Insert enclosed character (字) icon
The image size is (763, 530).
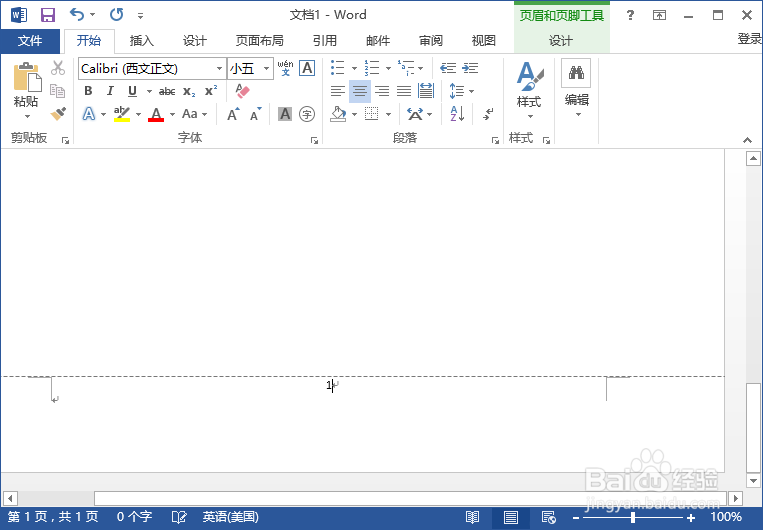click(307, 114)
